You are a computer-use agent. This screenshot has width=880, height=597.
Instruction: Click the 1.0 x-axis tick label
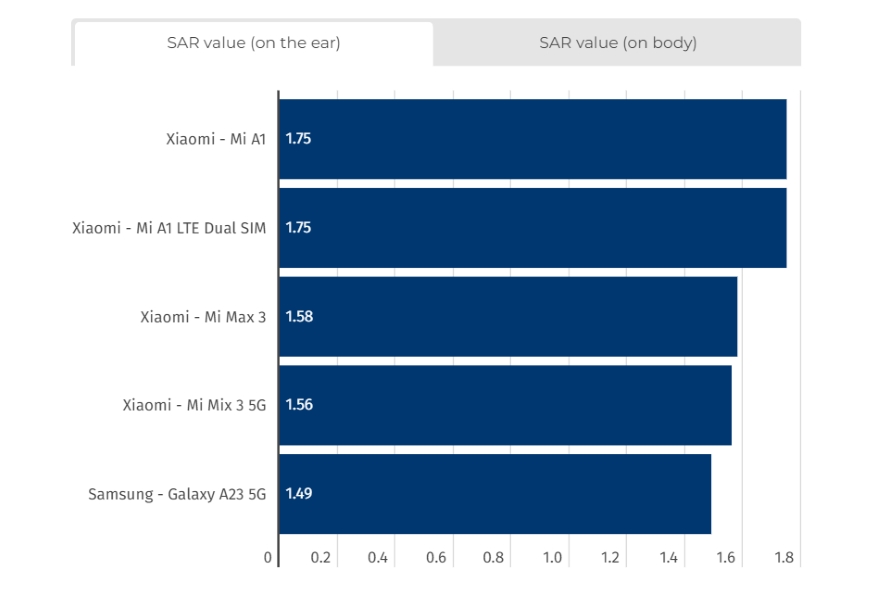coord(552,558)
